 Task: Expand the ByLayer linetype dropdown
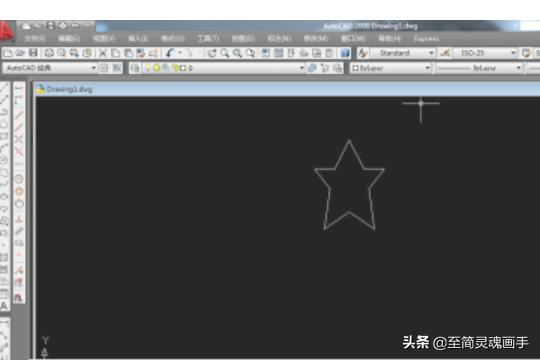pos(519,68)
